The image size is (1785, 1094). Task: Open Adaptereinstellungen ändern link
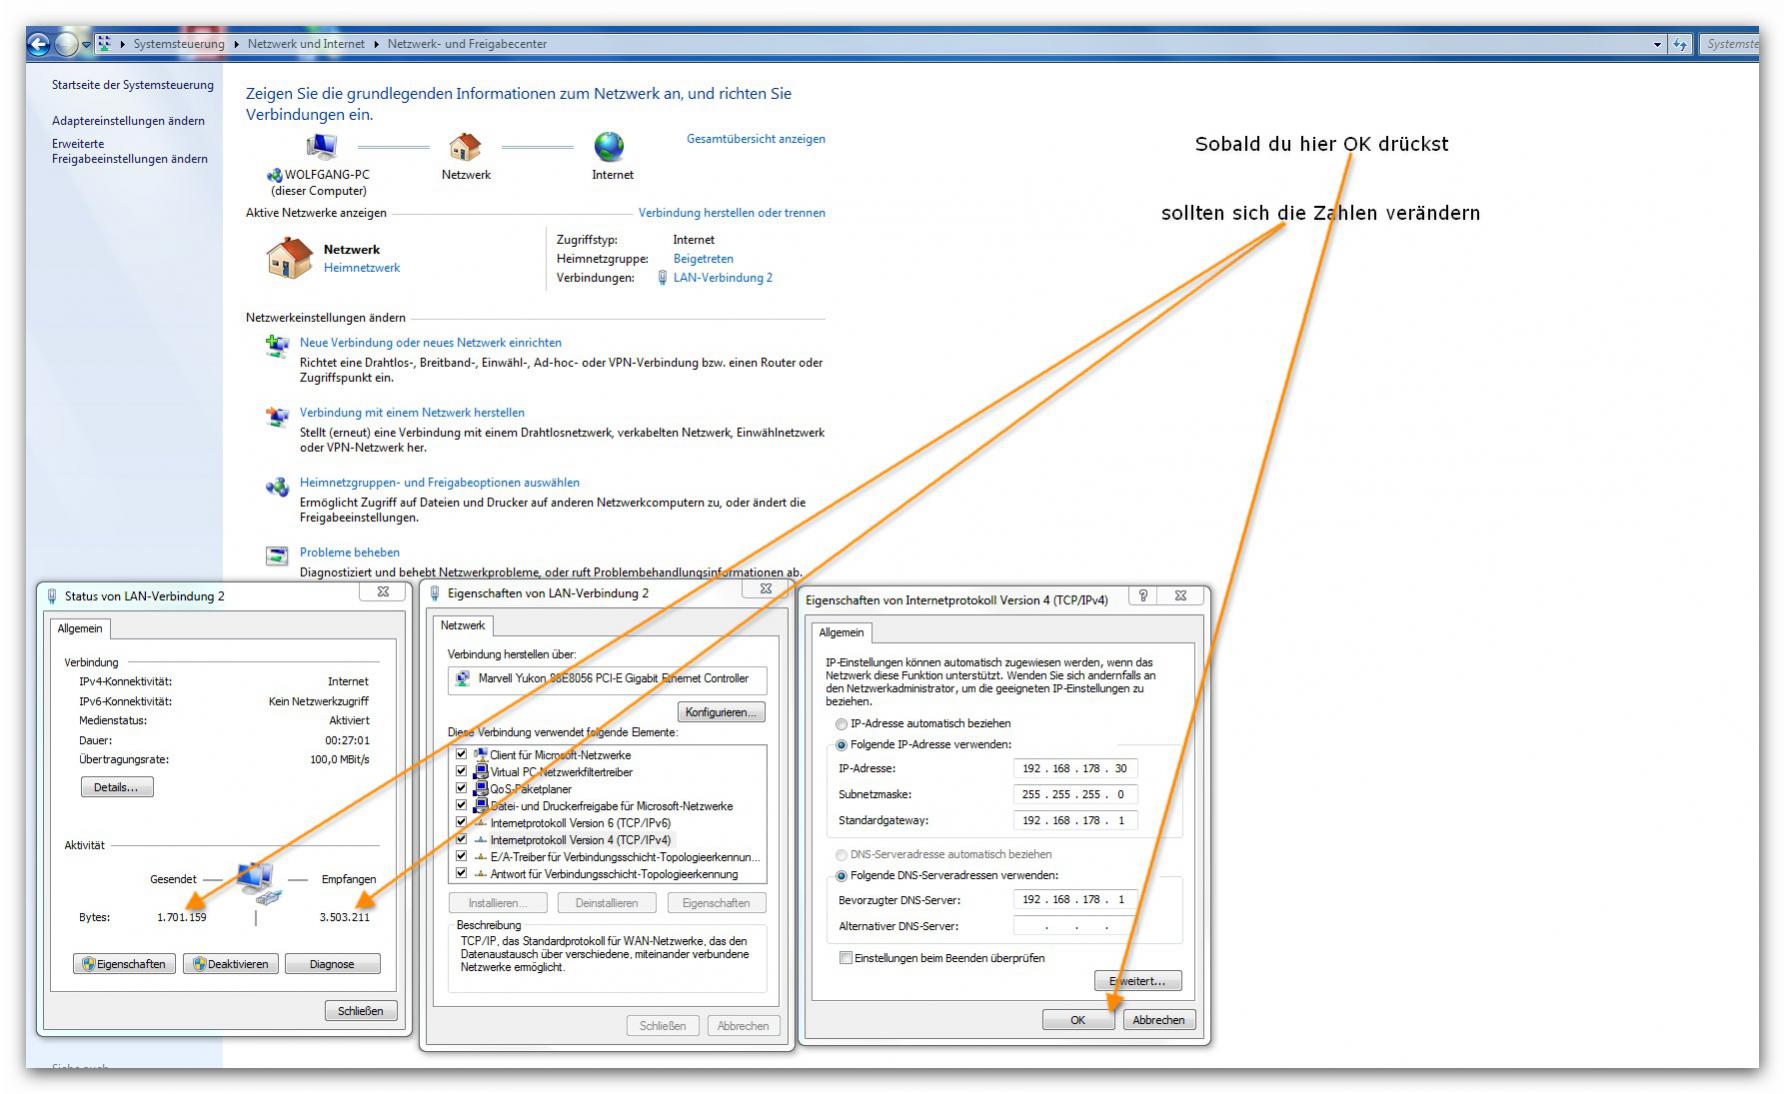[x=128, y=121]
